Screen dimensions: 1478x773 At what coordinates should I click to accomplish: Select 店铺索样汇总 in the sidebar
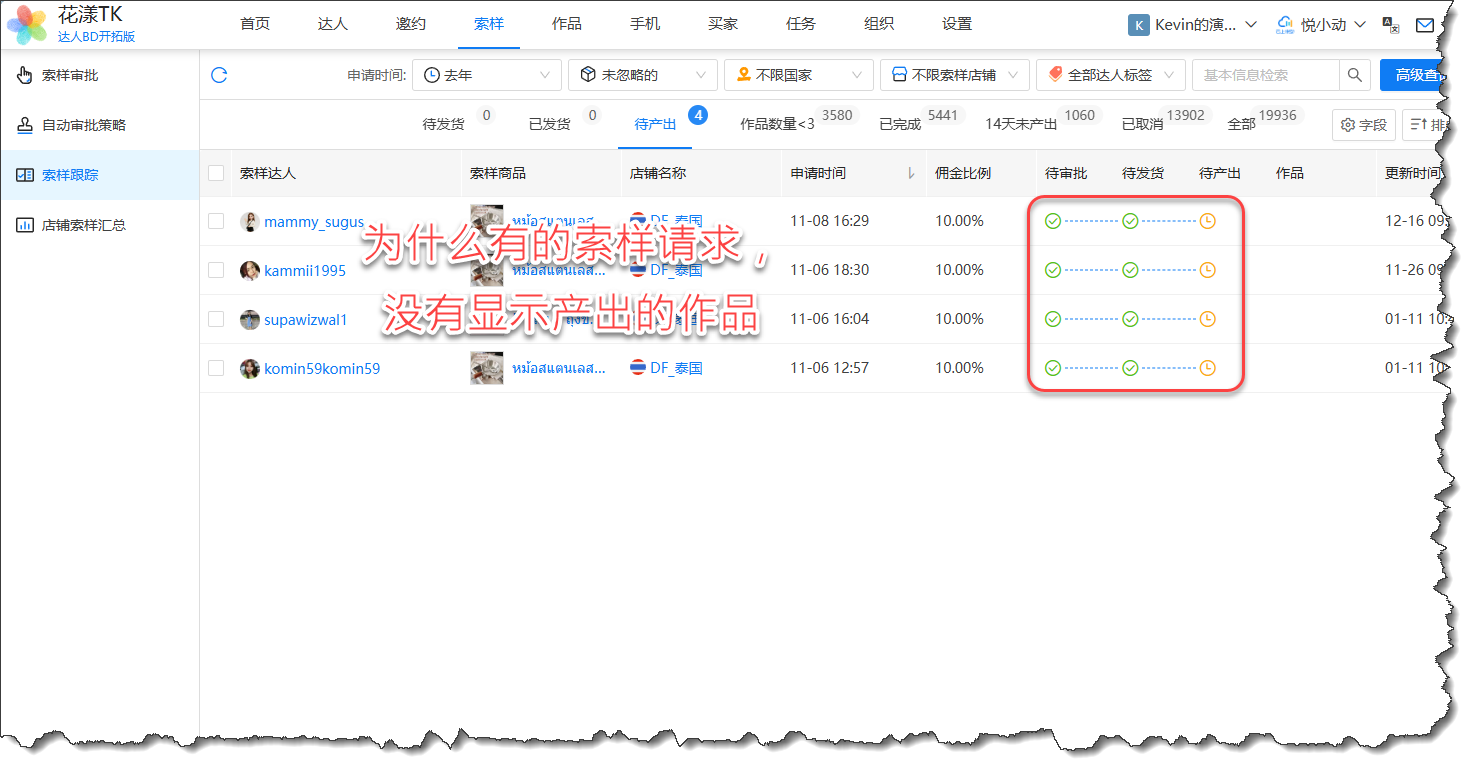(84, 225)
